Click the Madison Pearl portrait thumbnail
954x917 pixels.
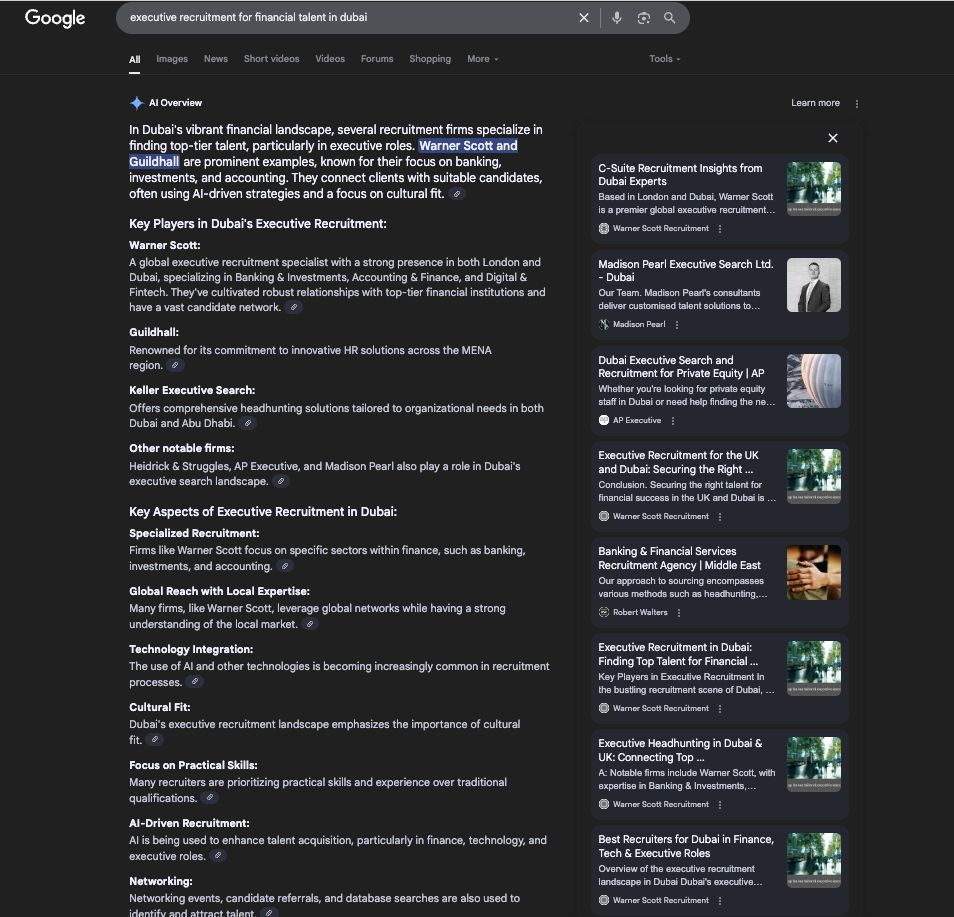pos(813,285)
